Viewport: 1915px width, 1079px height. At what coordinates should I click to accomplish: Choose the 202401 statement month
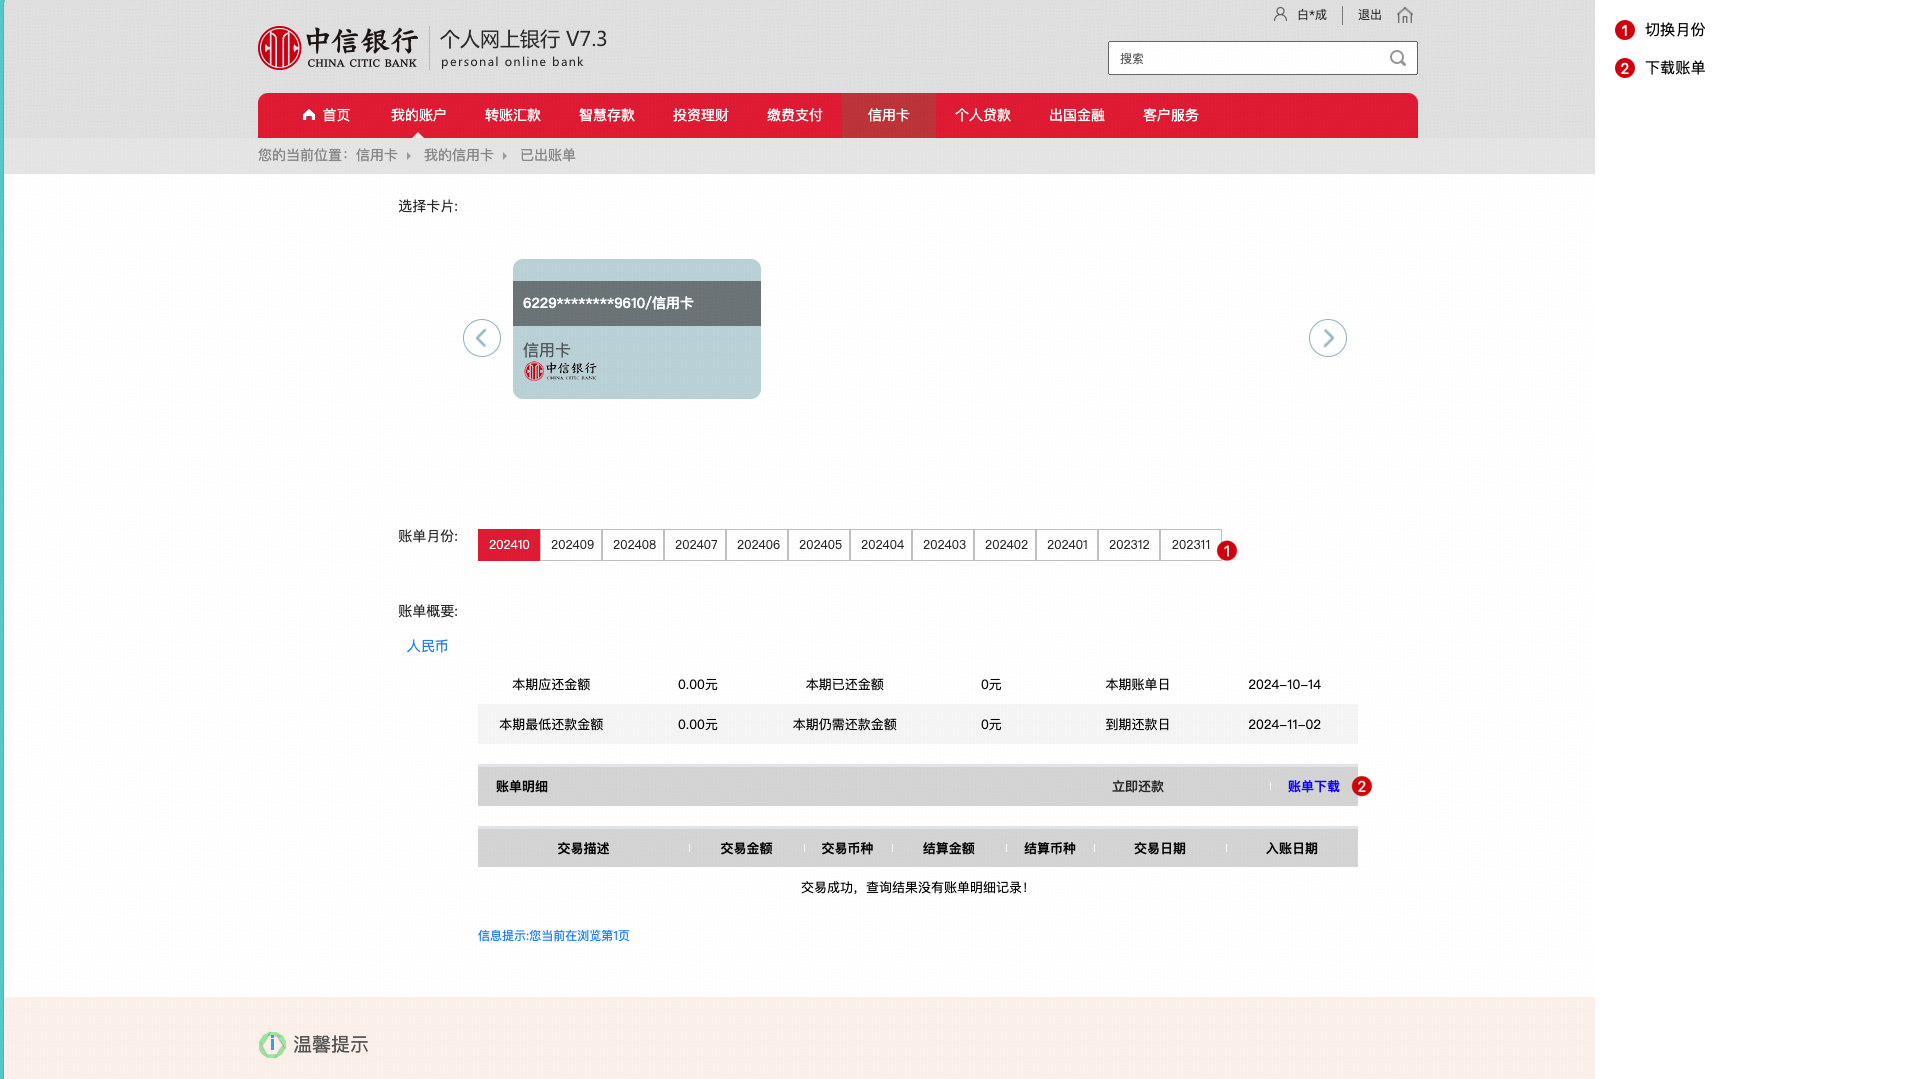click(x=1066, y=545)
